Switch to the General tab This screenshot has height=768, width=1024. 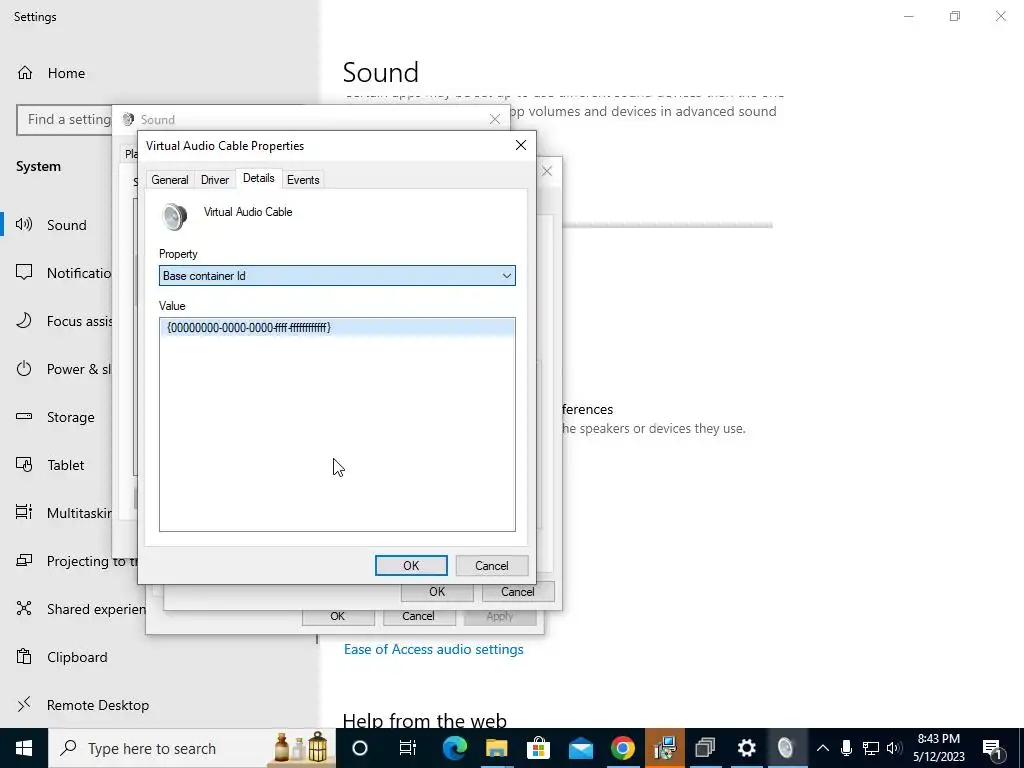point(170,180)
